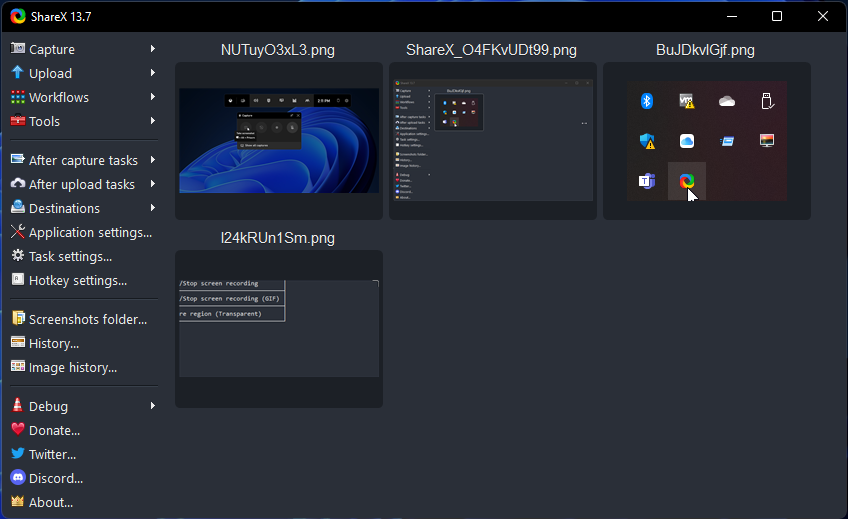The width and height of the screenshot is (848, 519).
Task: Open the History window text
Action: [x=54, y=344]
